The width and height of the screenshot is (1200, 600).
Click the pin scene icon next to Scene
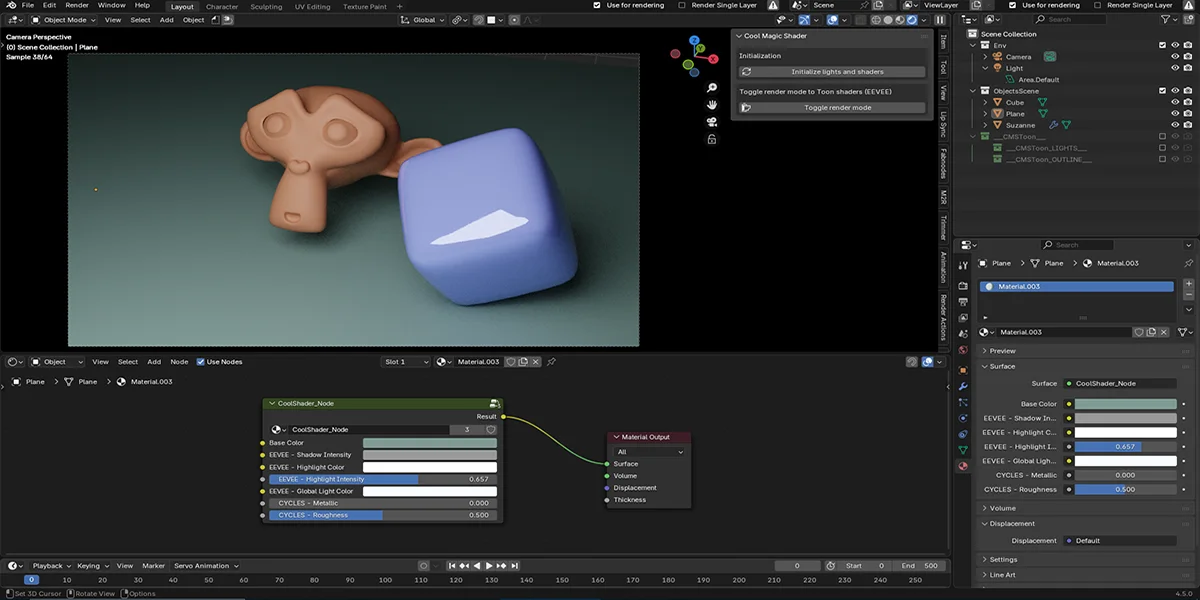tap(864, 5)
